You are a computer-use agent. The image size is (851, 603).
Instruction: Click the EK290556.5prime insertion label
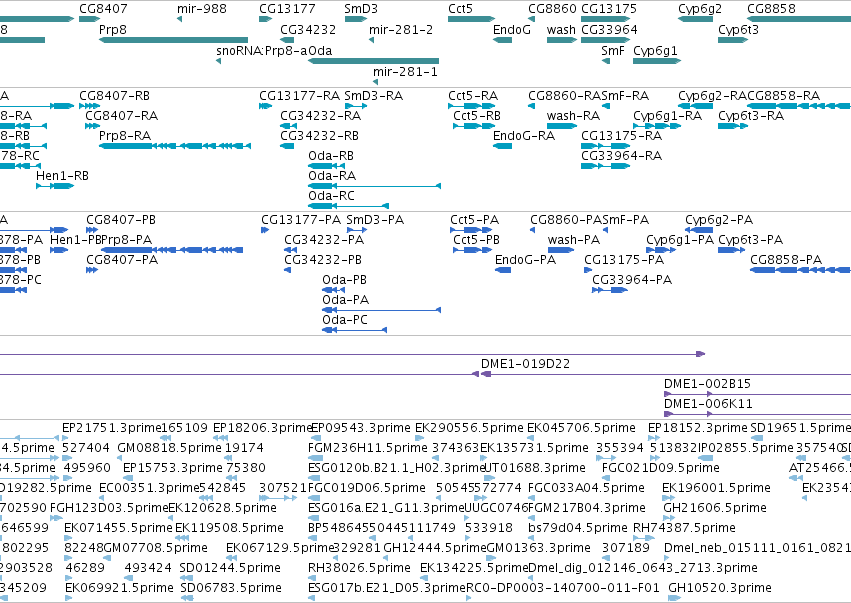(x=469, y=428)
